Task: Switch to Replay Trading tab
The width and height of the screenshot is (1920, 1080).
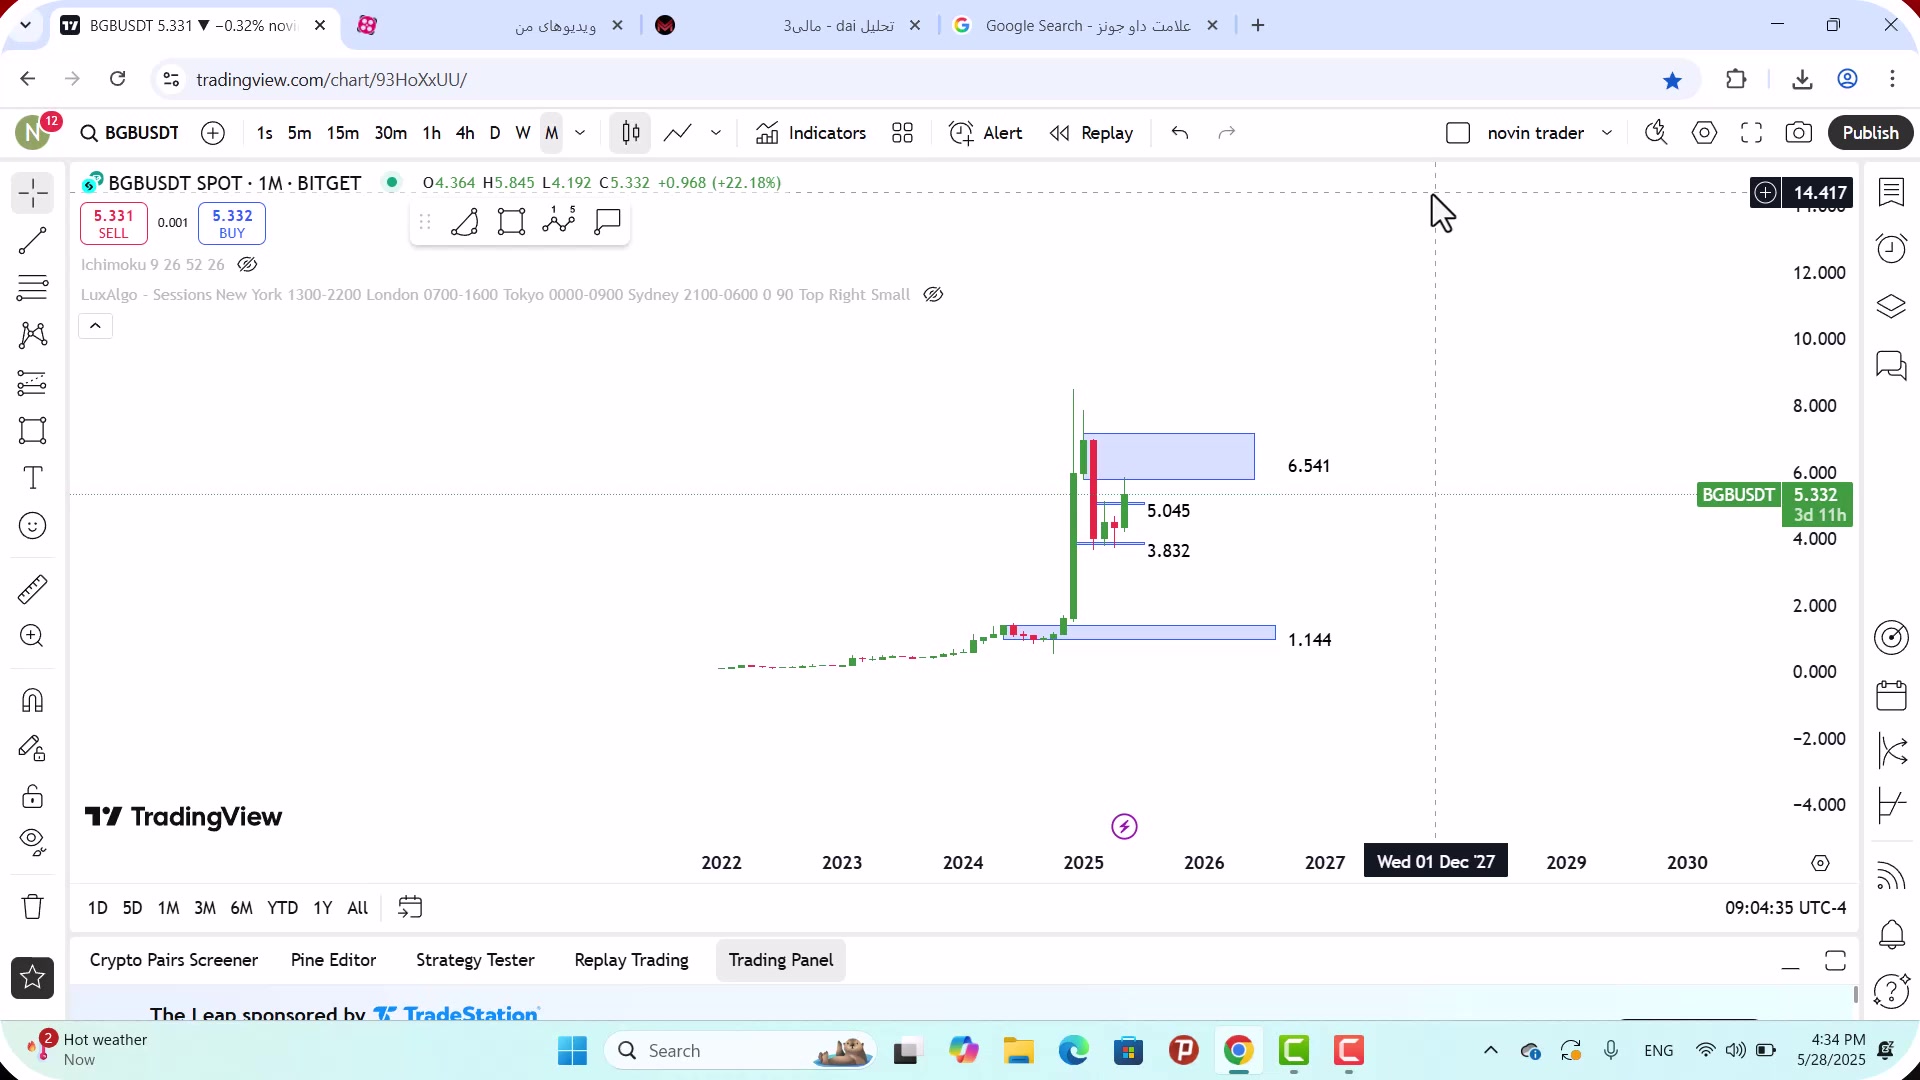Action: point(631,960)
